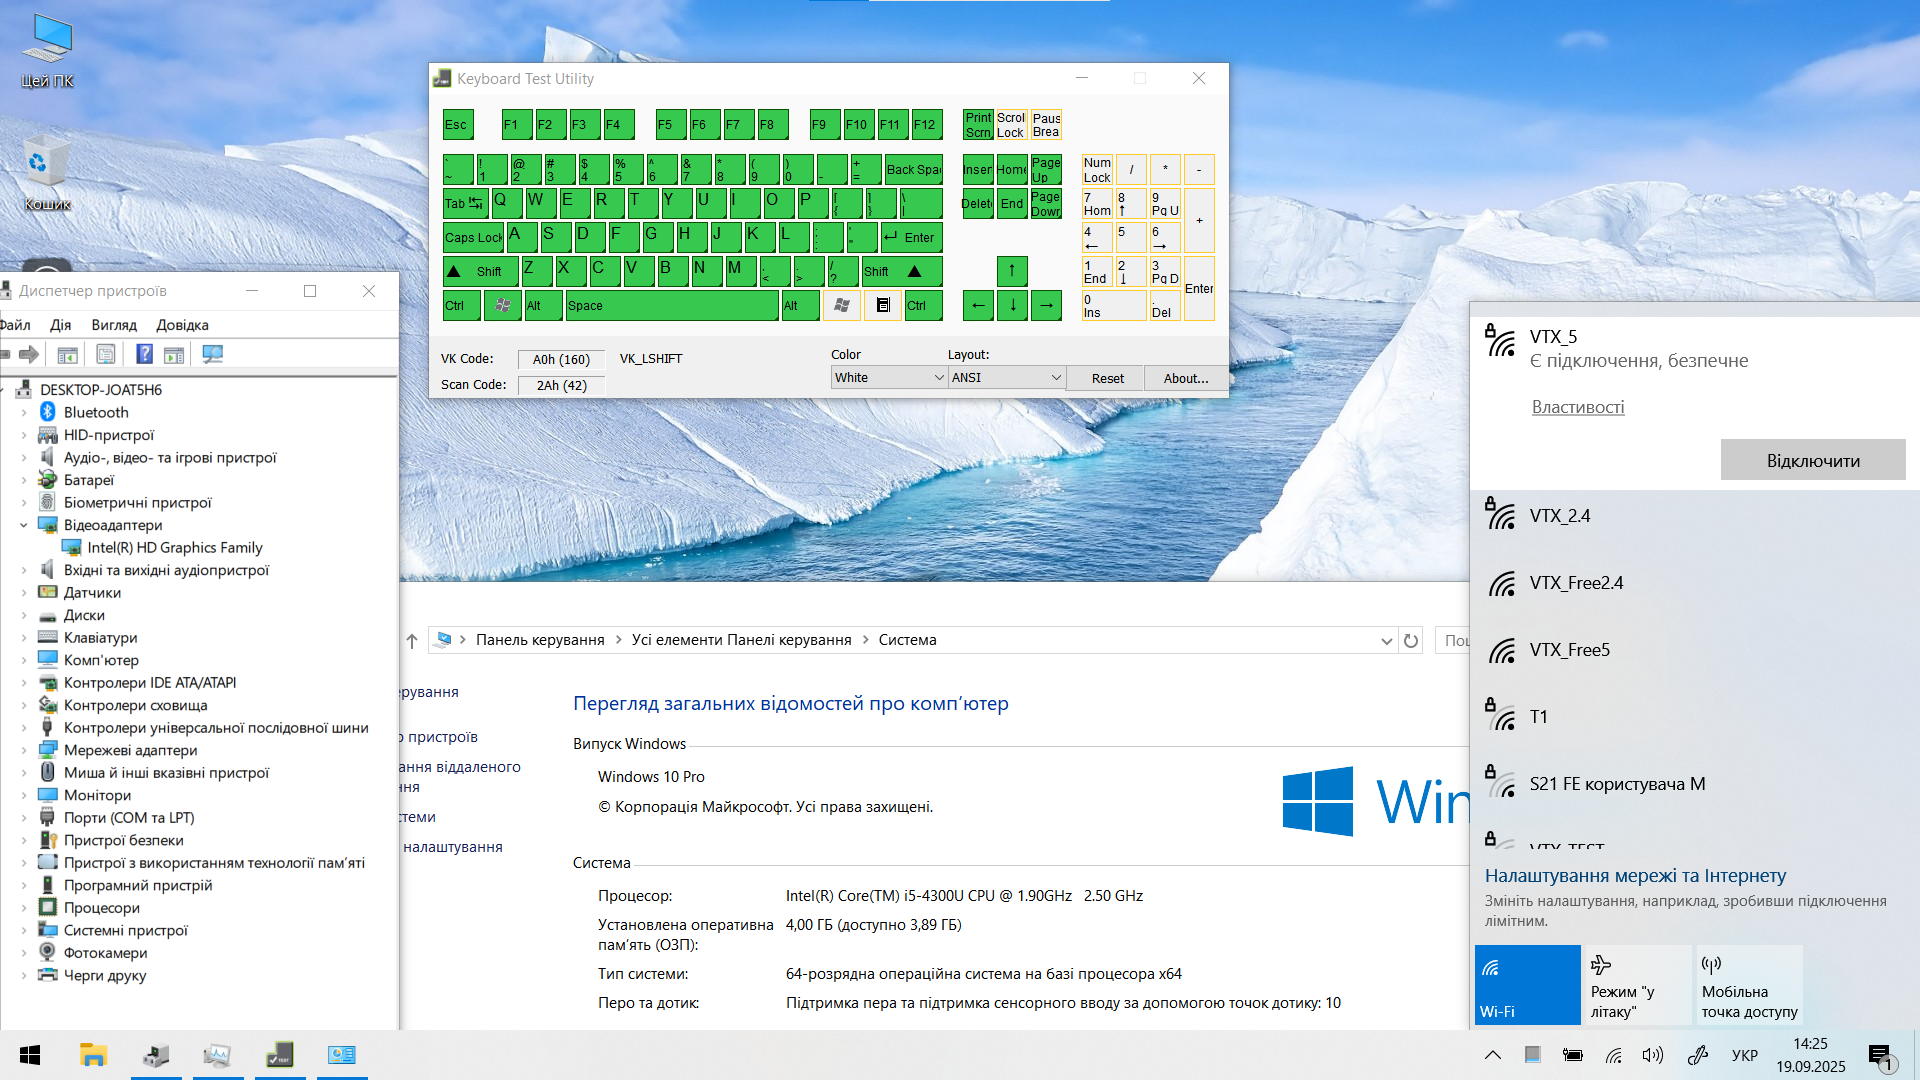The height and width of the screenshot is (1080, 1920).
Task: Expand the Bluetooth device category
Action: click(x=24, y=412)
